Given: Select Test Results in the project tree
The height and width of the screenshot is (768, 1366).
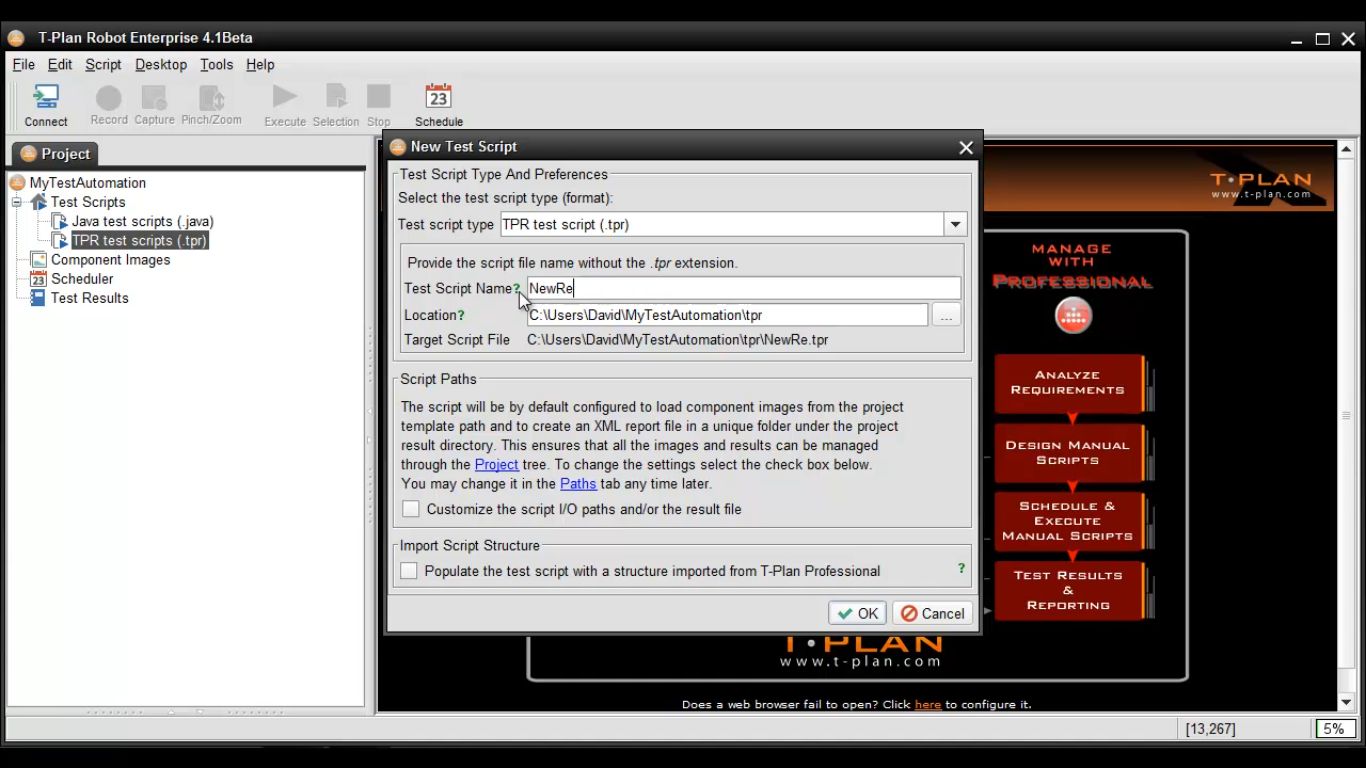Looking at the screenshot, I should [90, 298].
